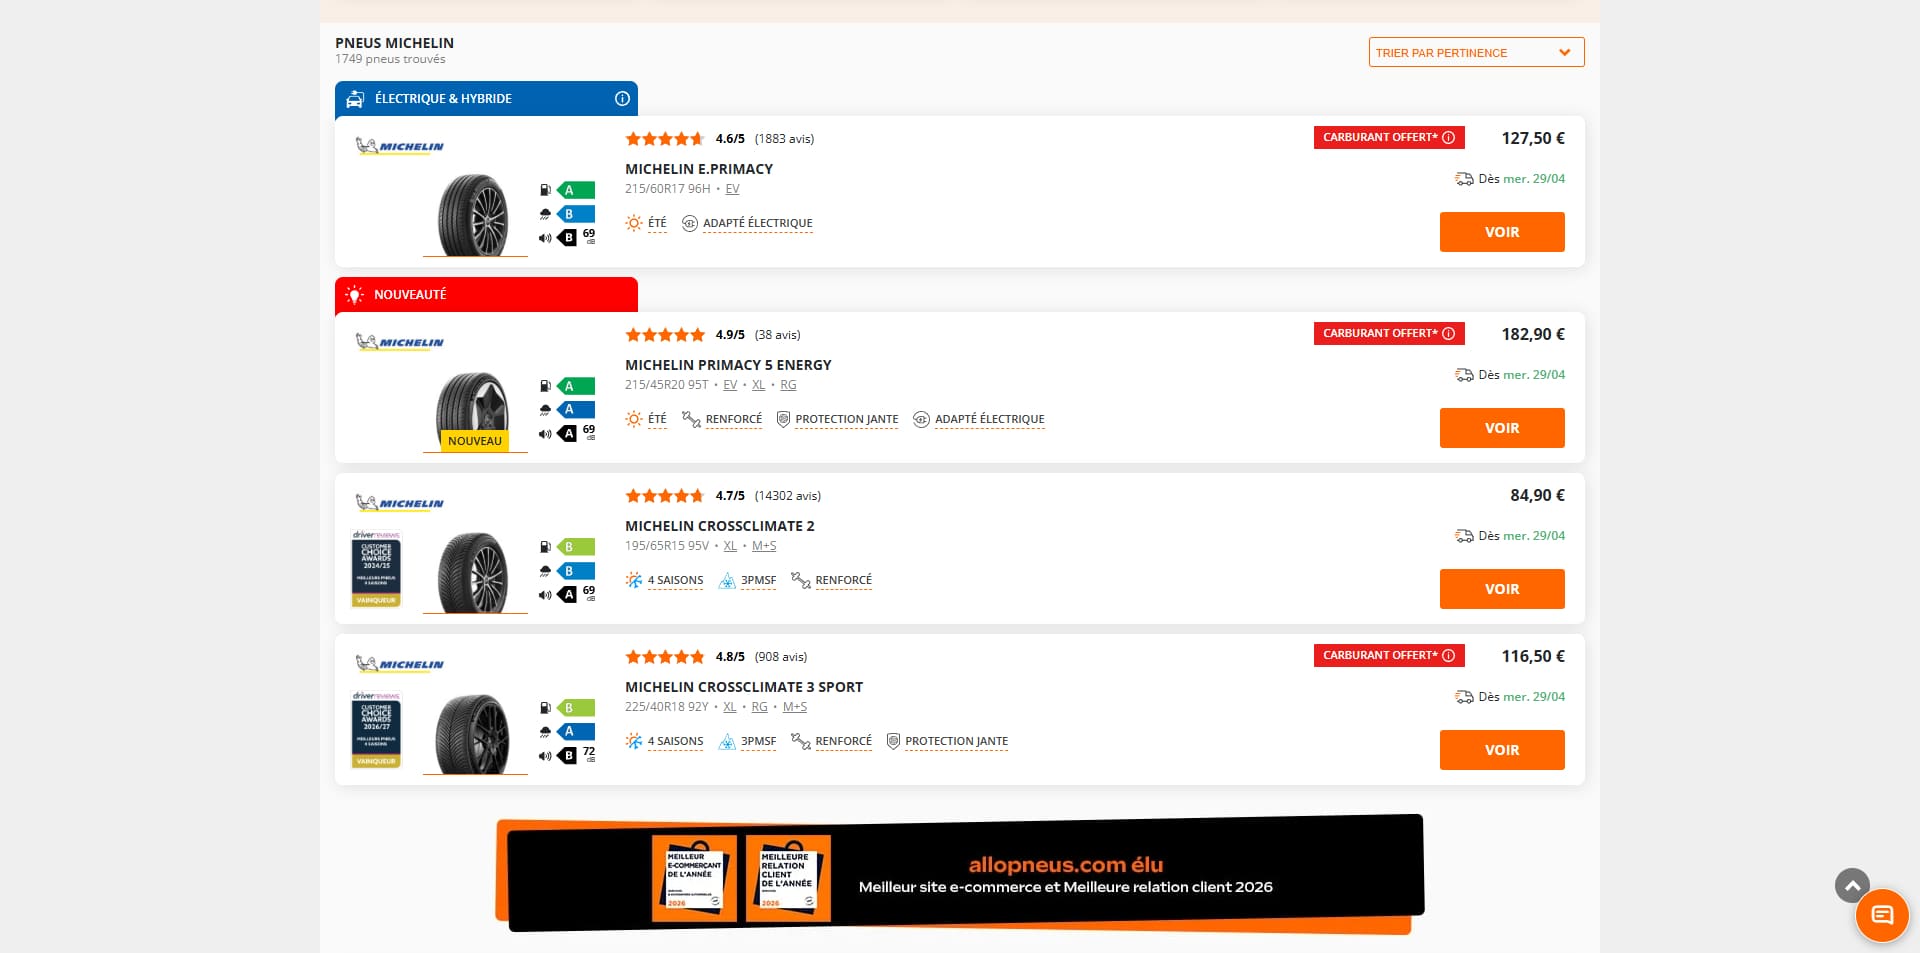Click the delivery truck icon for CrossClimate 2
Screen dimensions: 1920x953
pos(1464,536)
